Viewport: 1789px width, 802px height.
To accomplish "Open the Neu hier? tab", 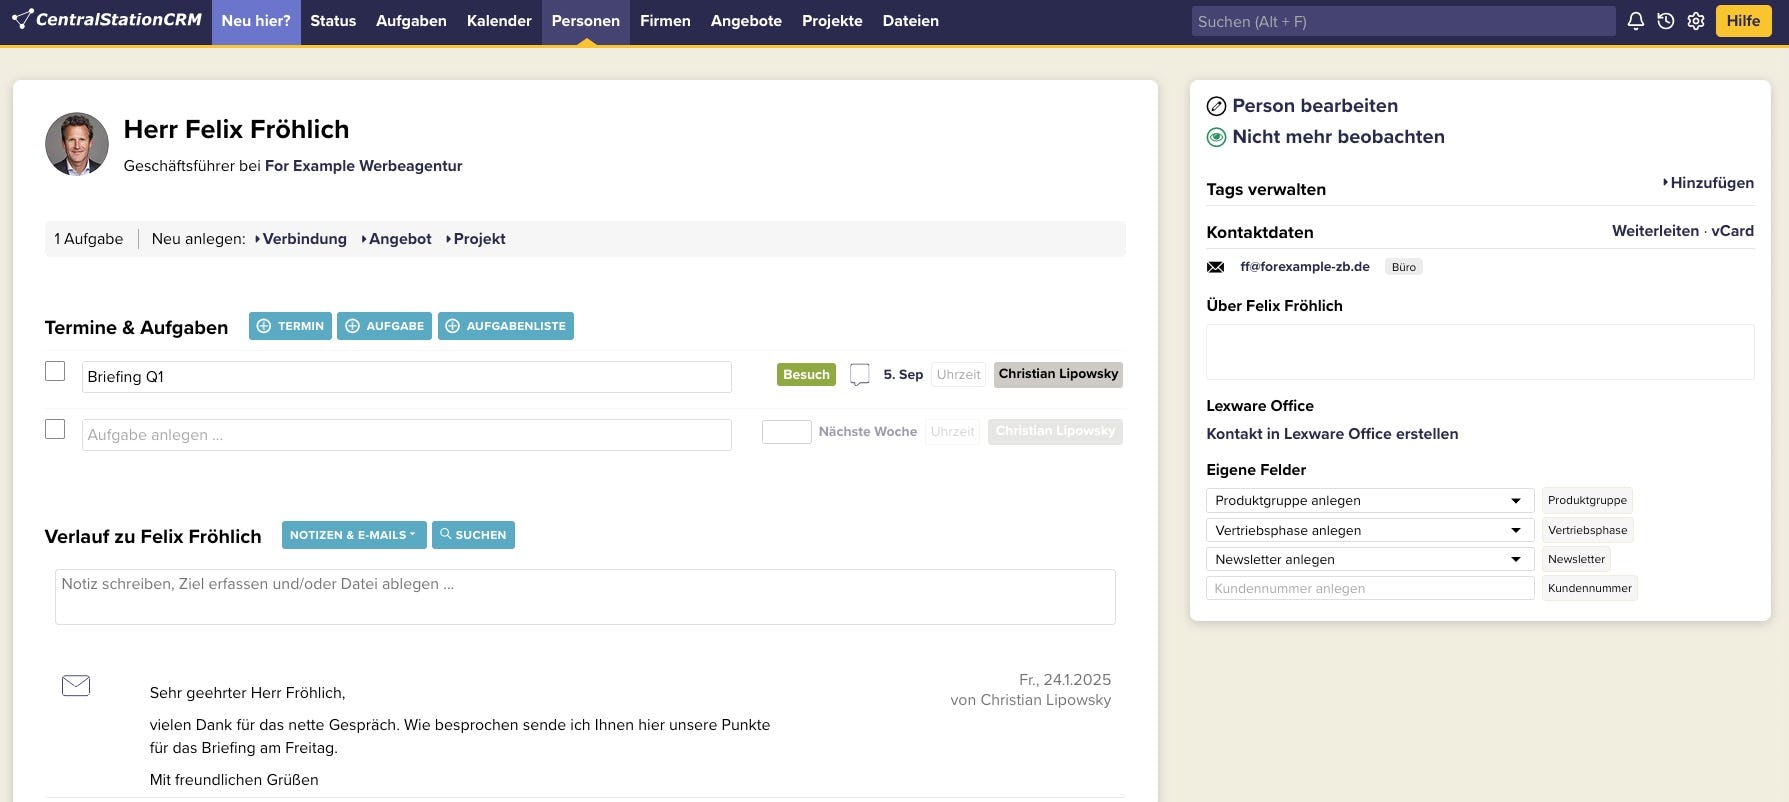I will [256, 21].
